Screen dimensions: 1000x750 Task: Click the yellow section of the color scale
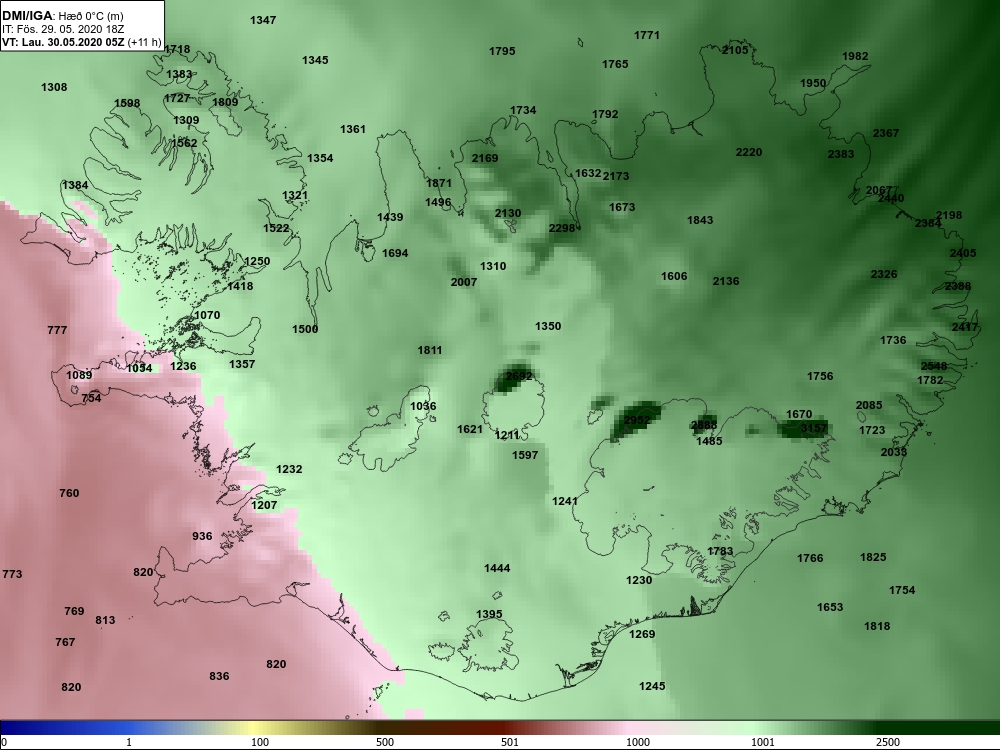click(x=255, y=728)
